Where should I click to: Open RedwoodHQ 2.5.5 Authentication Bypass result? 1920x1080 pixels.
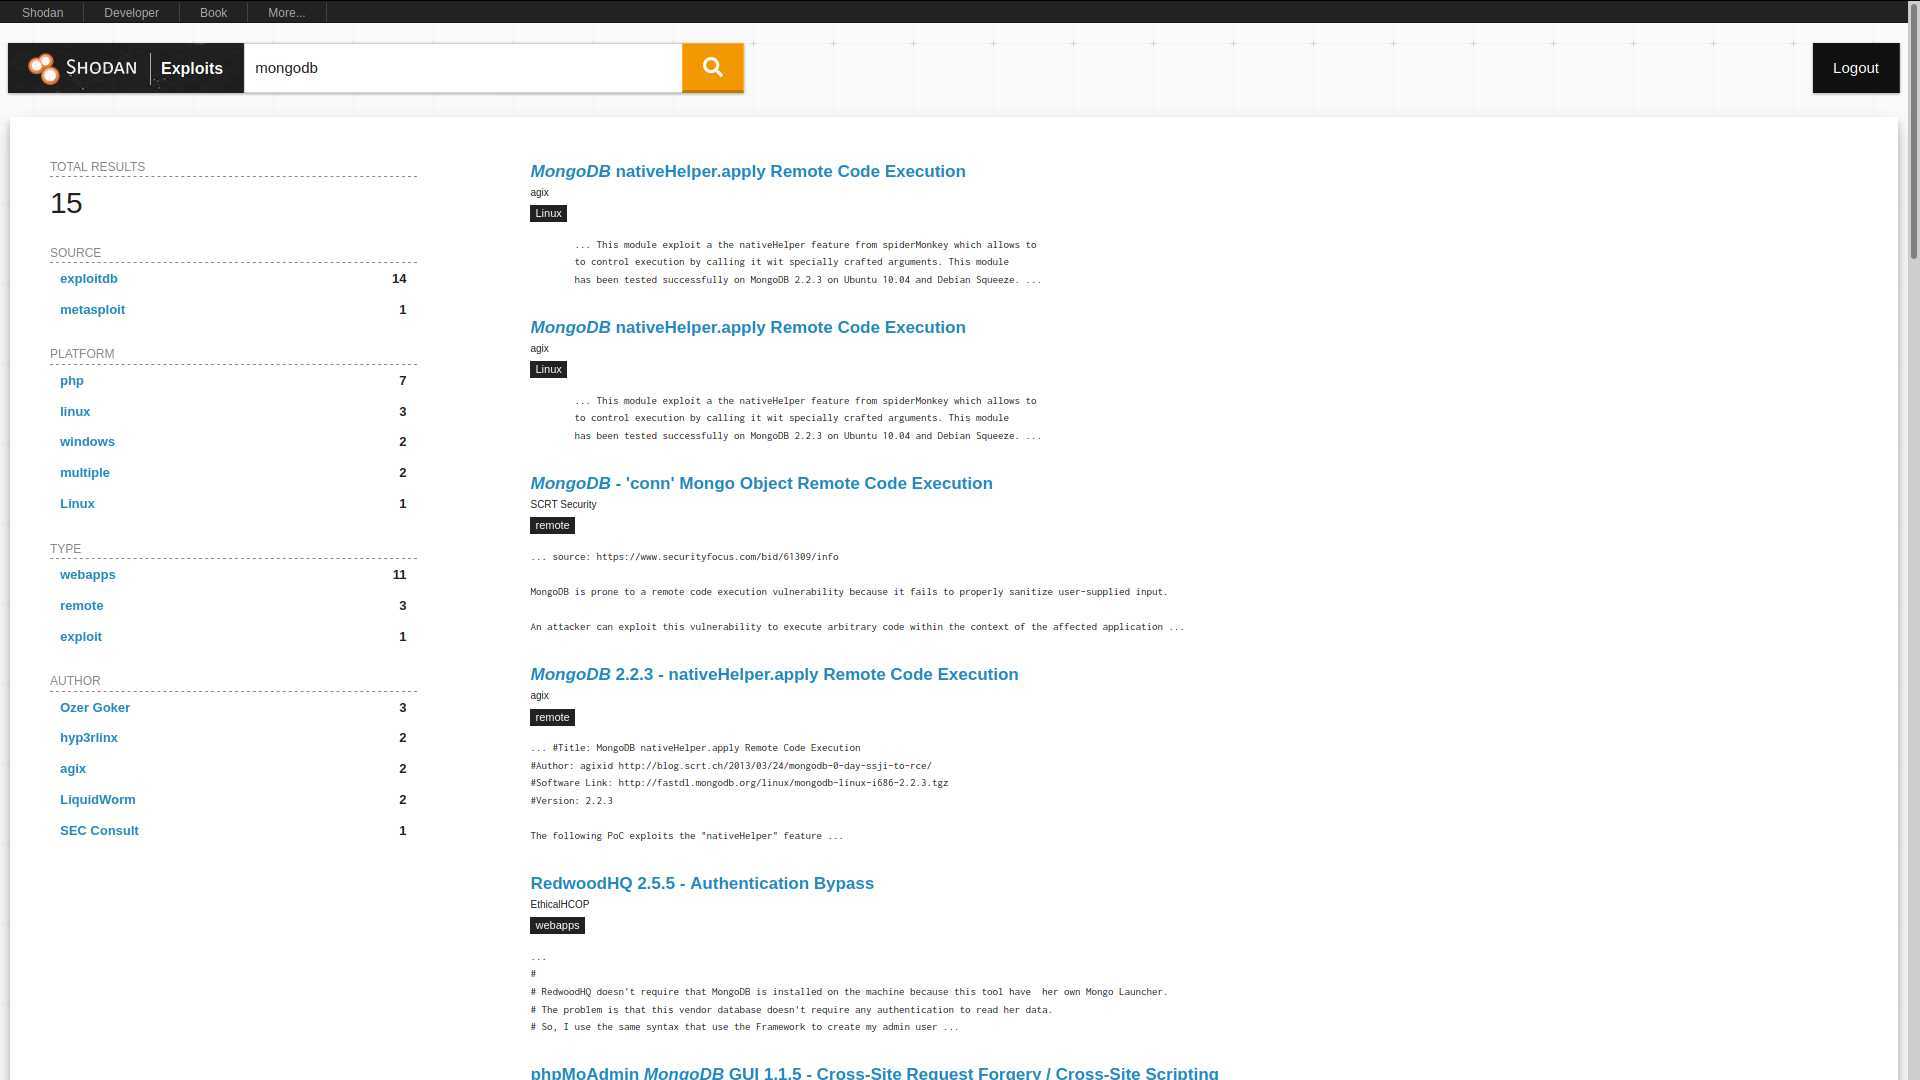click(x=701, y=883)
